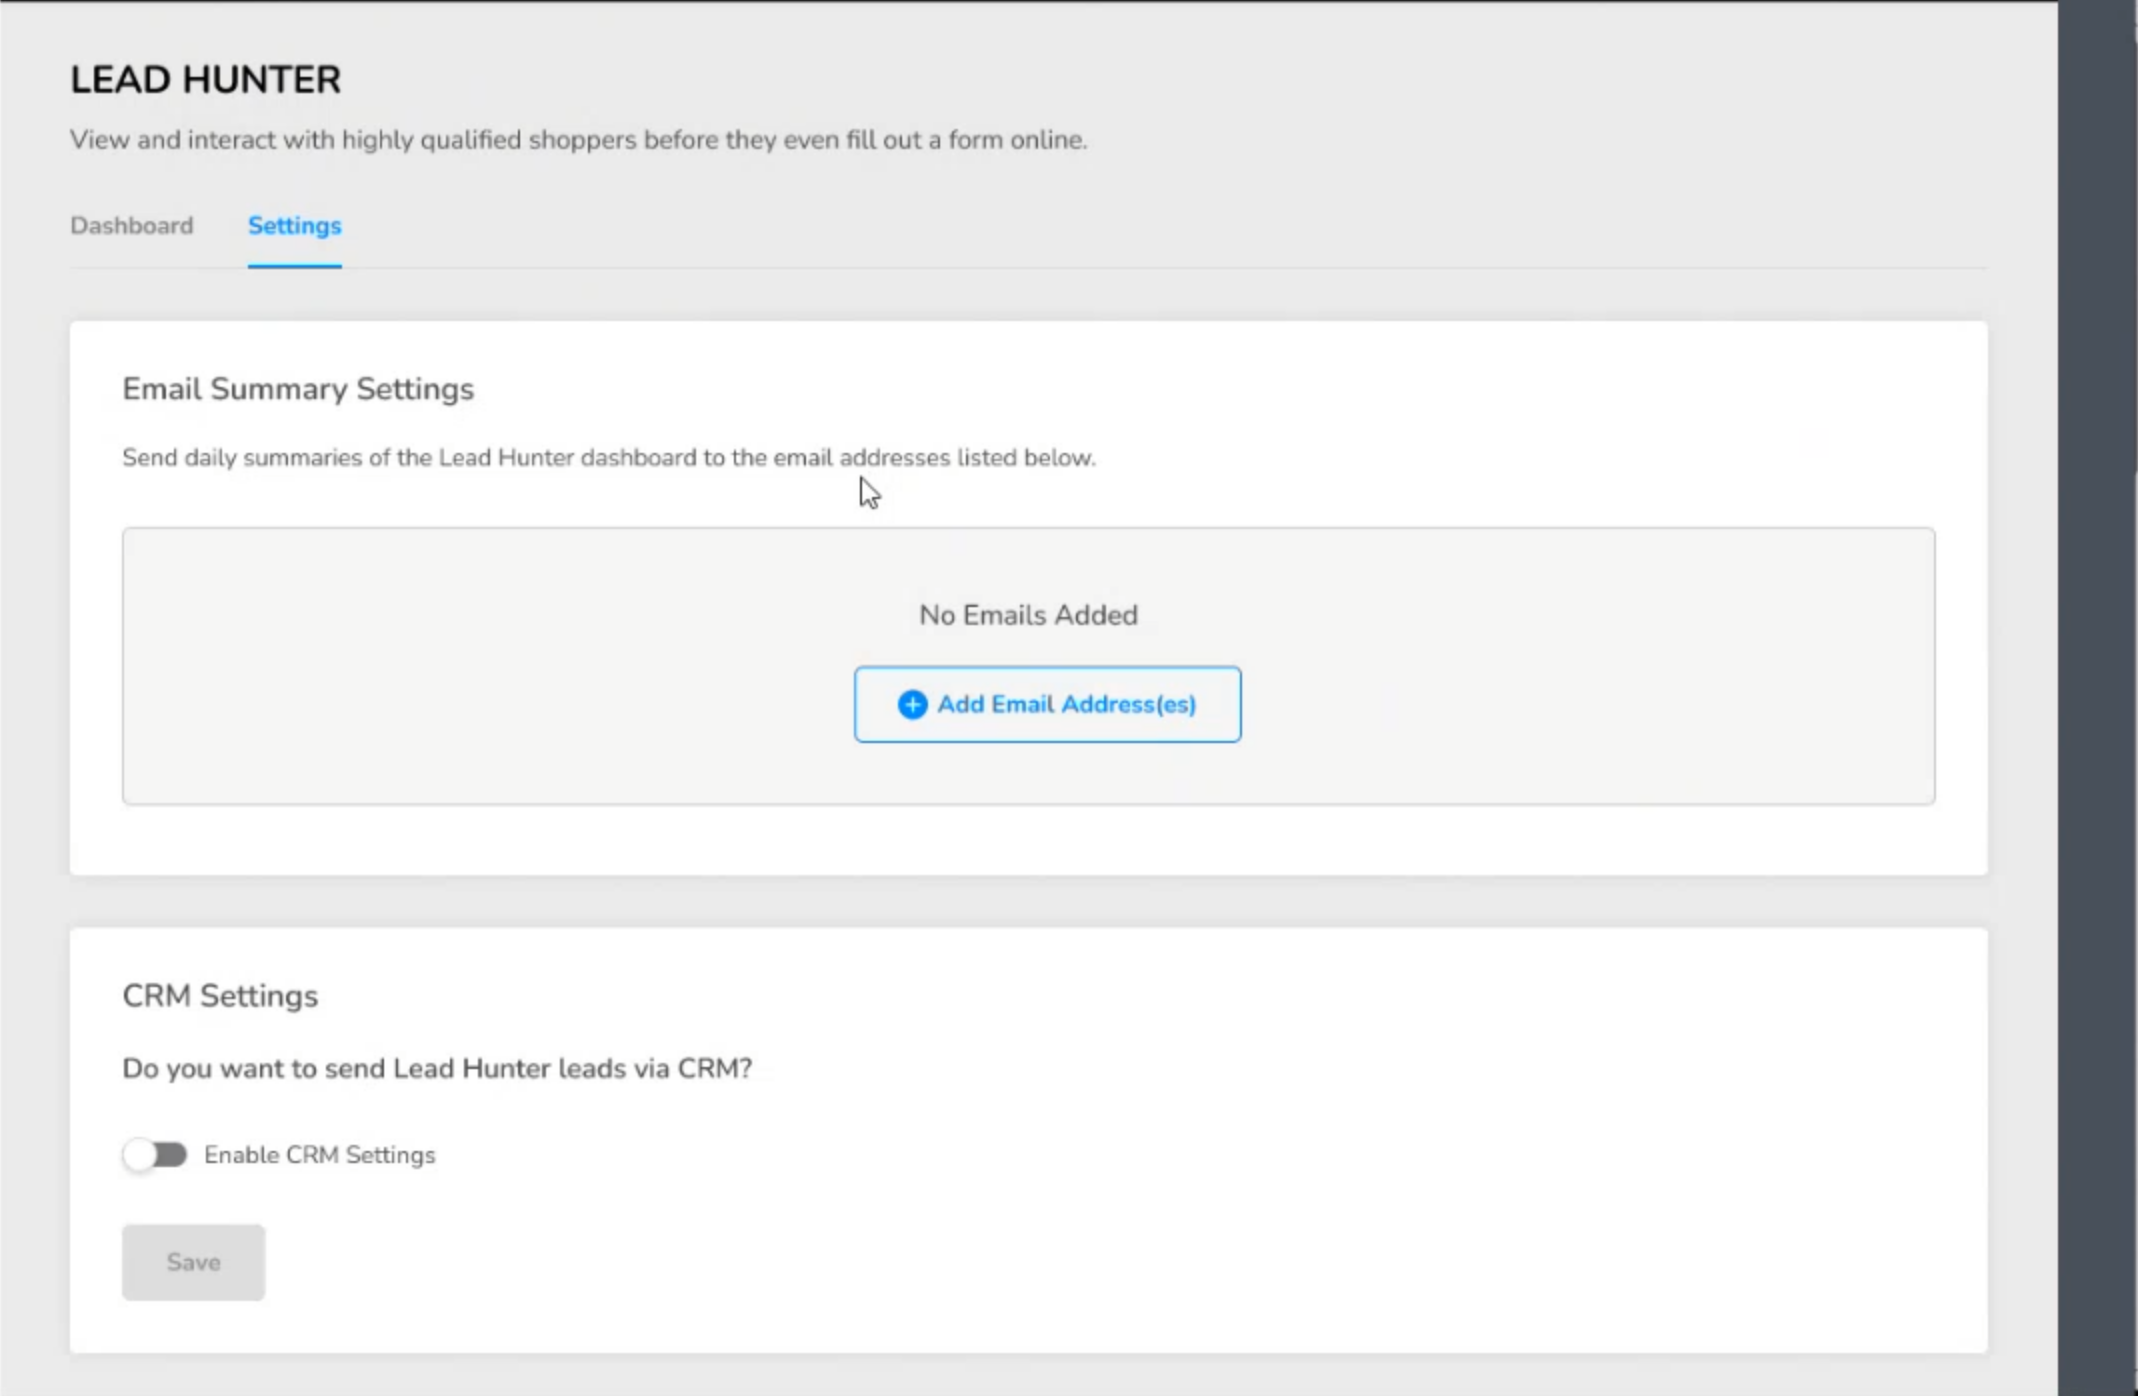2138x1396 pixels.
Task: Click the Save button in CRM Settings
Action: (x=193, y=1262)
